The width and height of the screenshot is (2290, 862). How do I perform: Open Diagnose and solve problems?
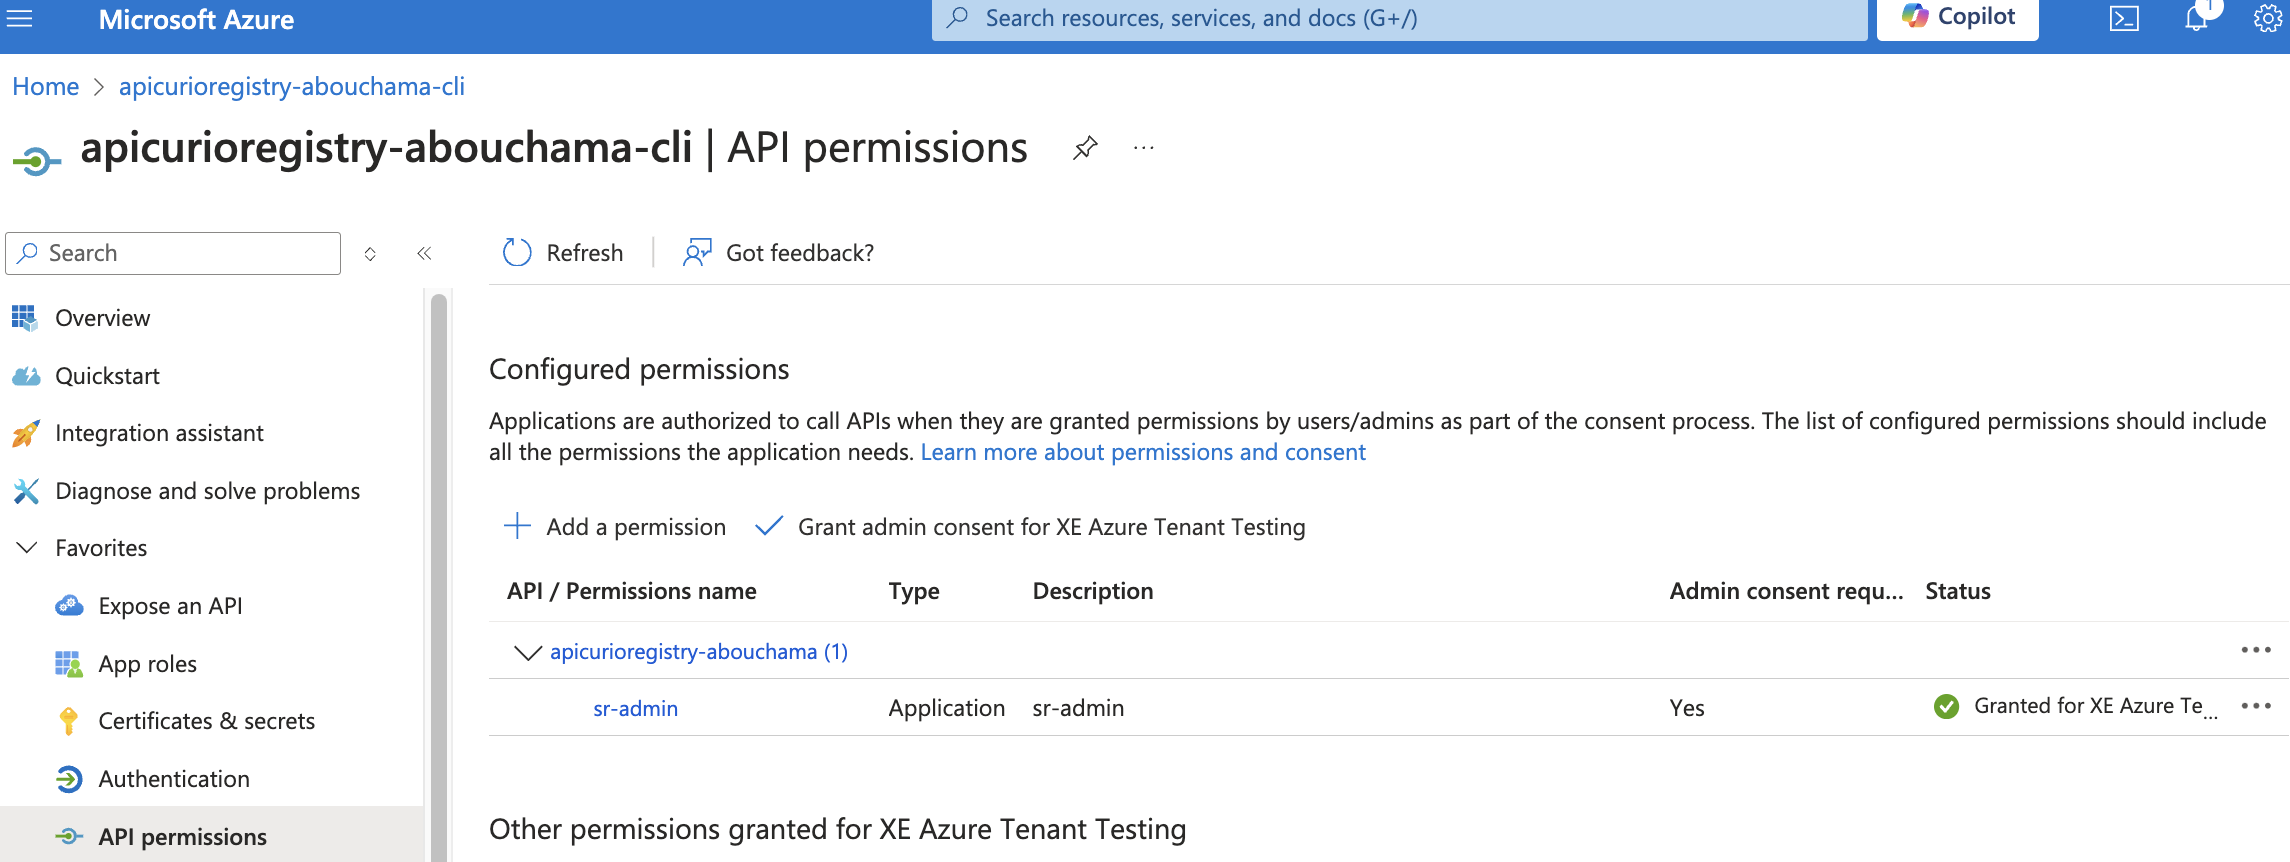point(207,491)
